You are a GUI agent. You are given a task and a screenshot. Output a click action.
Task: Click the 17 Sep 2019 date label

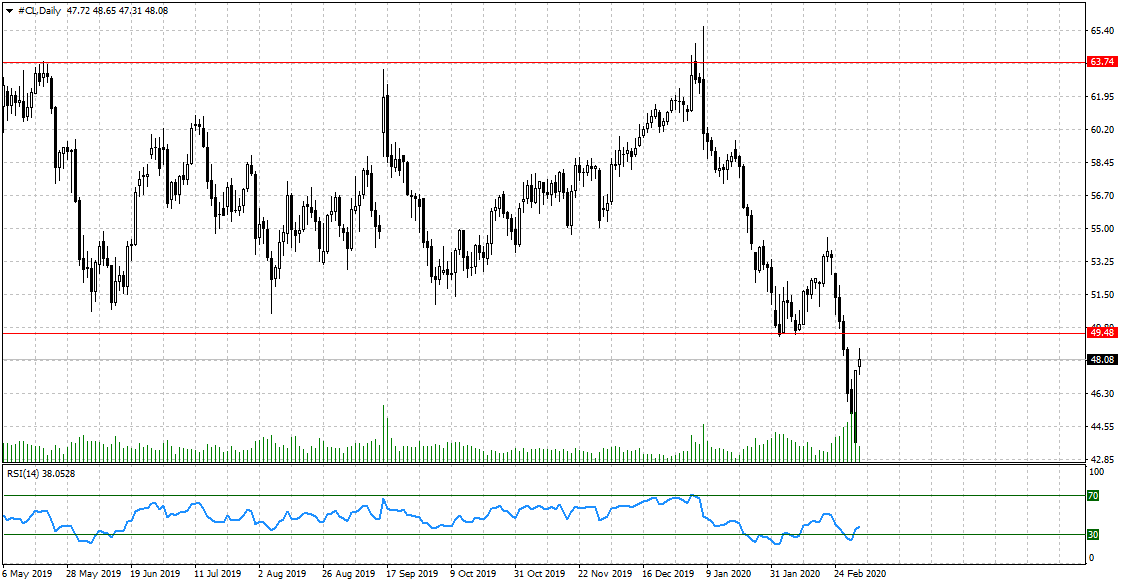click(x=412, y=574)
